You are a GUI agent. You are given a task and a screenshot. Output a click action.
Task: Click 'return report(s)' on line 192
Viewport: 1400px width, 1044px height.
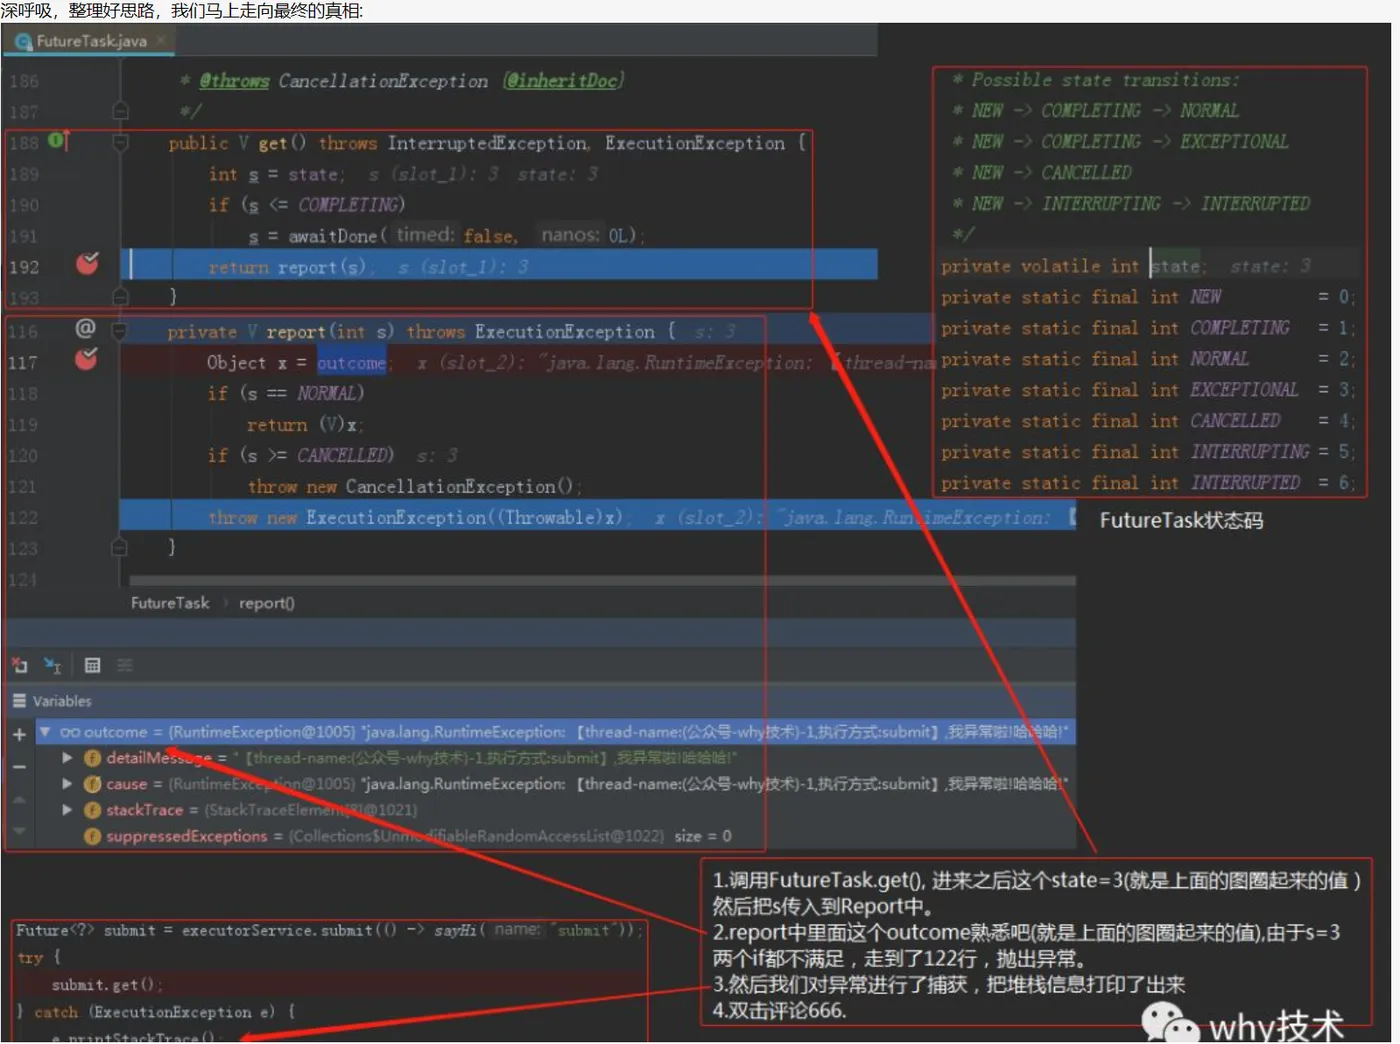287,267
